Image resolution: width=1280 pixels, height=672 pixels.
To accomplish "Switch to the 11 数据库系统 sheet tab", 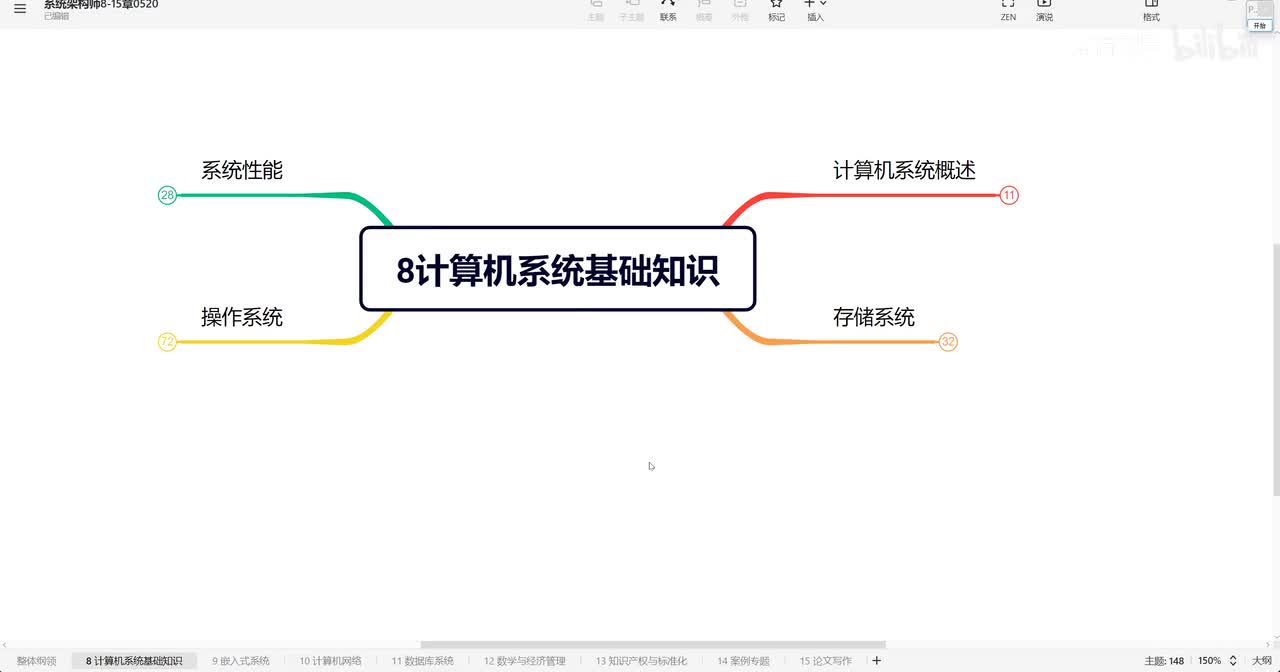I will [423, 661].
